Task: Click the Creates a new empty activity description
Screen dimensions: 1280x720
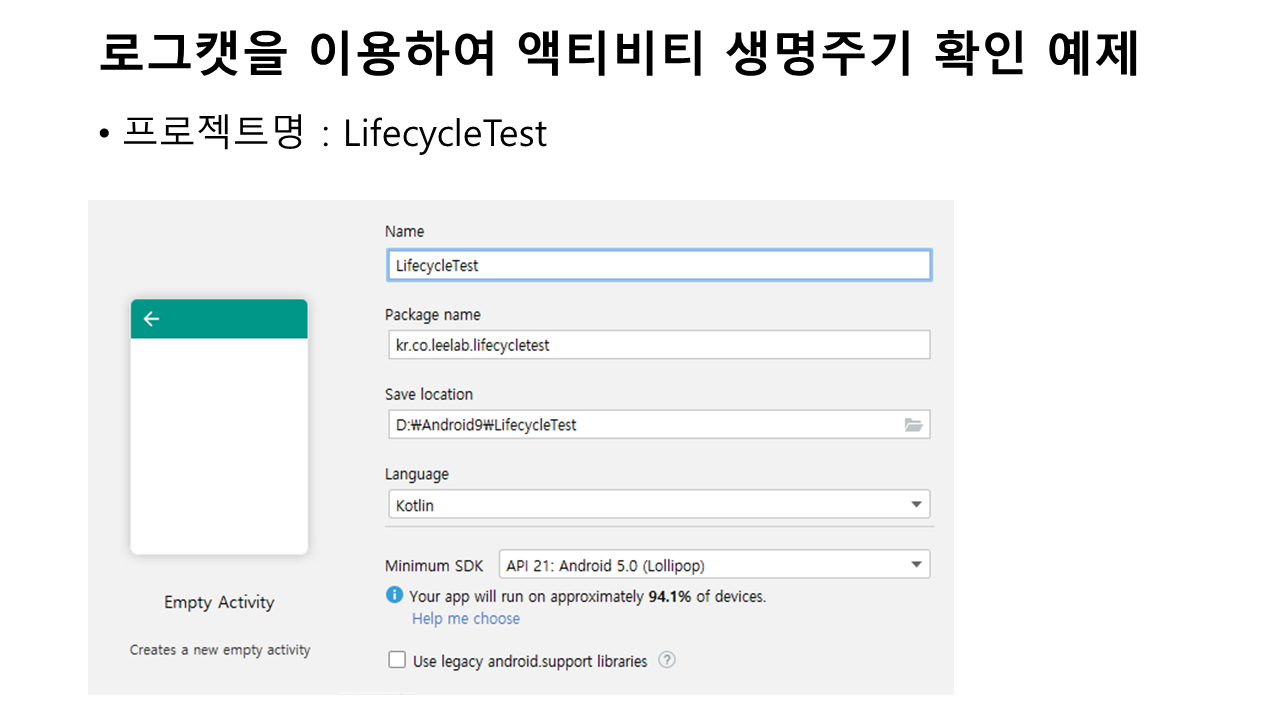Action: click(x=220, y=650)
